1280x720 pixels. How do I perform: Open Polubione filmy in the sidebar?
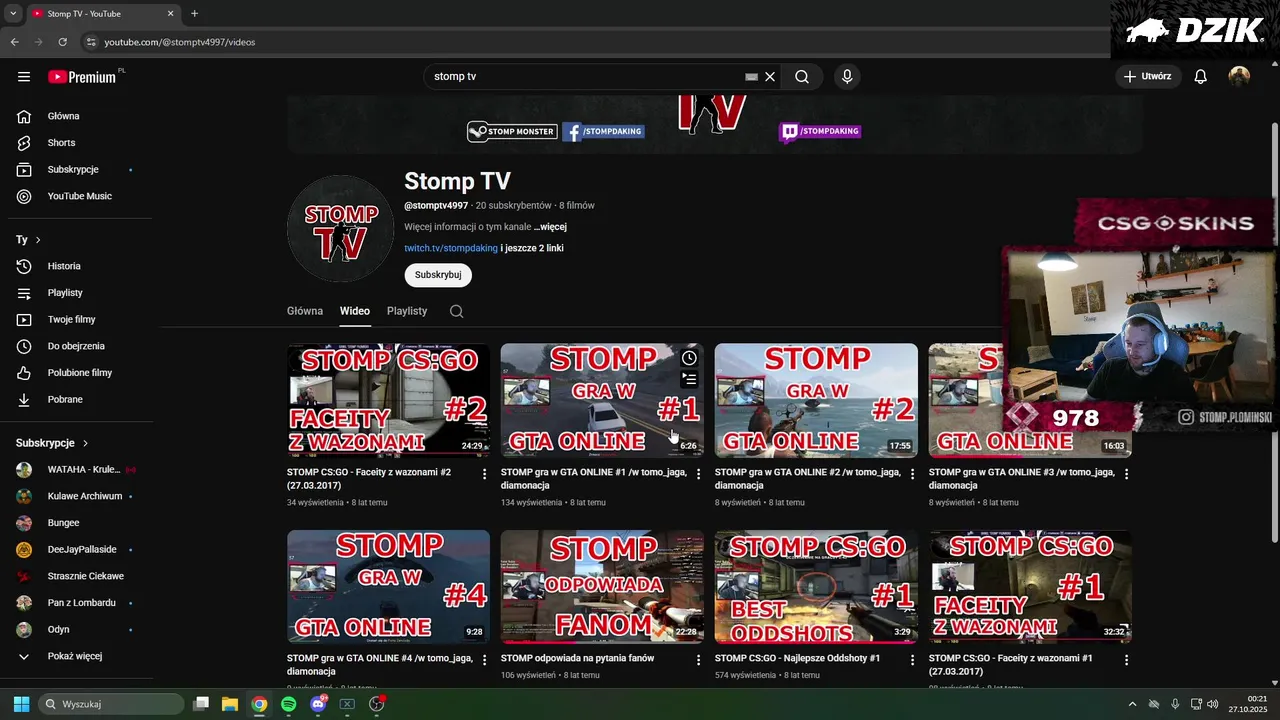pyautogui.click(x=78, y=373)
